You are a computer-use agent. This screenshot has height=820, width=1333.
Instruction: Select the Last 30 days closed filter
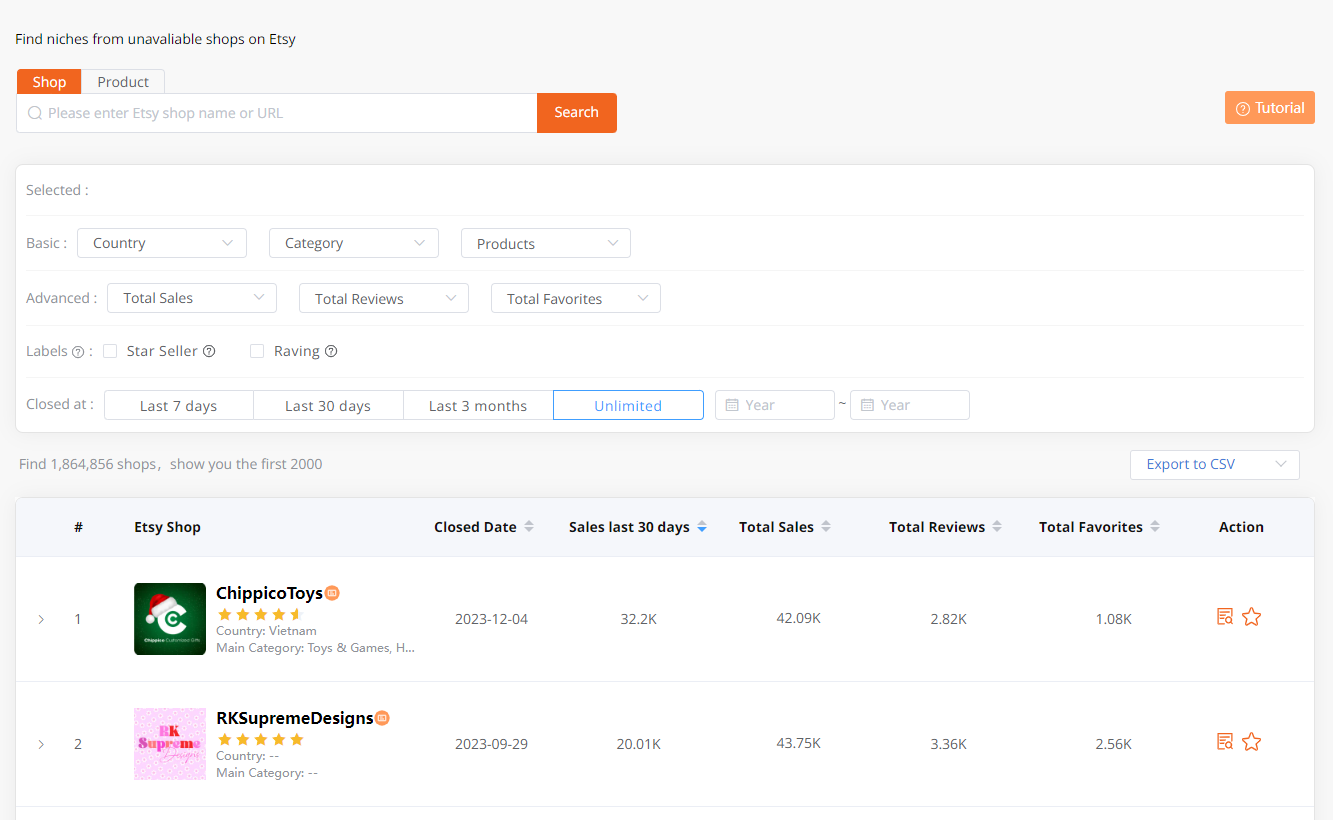click(328, 405)
